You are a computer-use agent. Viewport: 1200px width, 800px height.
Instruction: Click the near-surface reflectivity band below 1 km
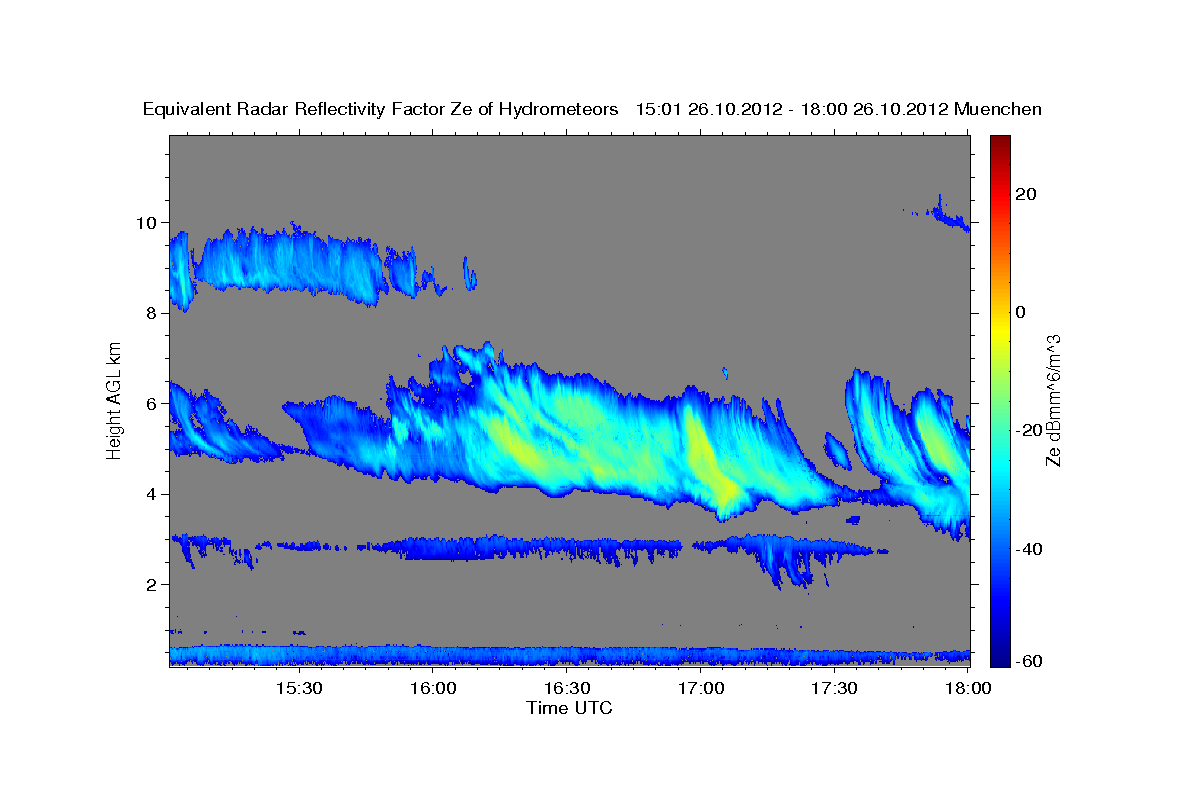(570, 655)
